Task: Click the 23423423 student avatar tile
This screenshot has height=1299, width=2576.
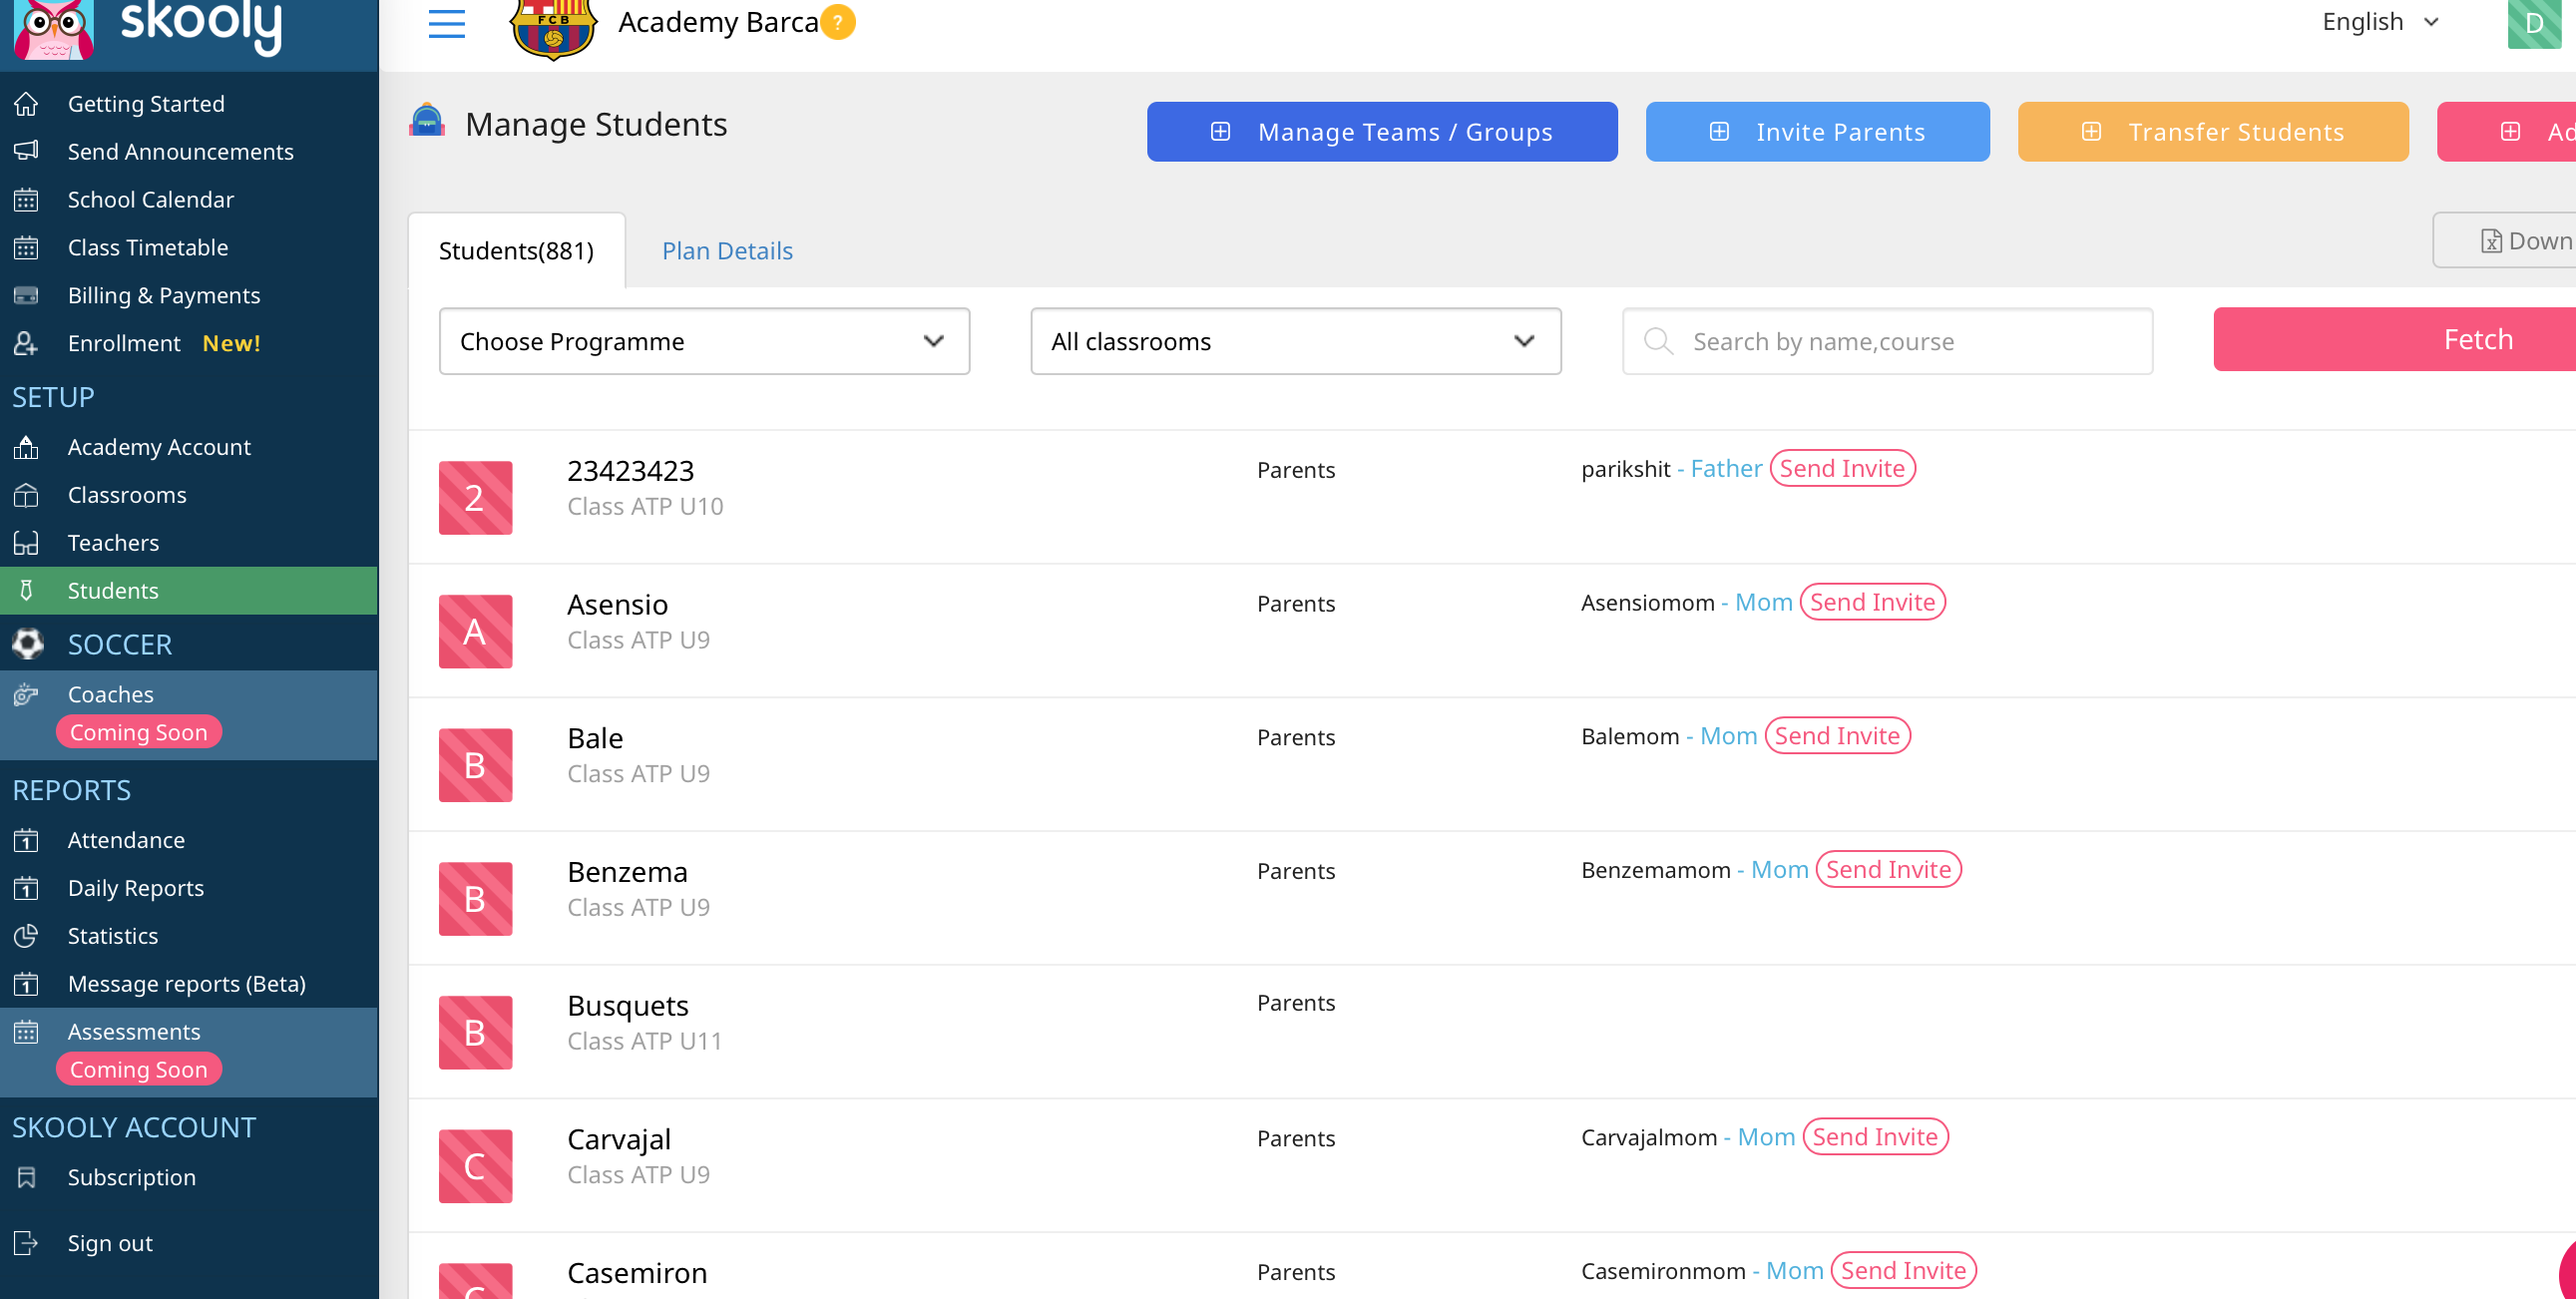Action: (x=475, y=497)
